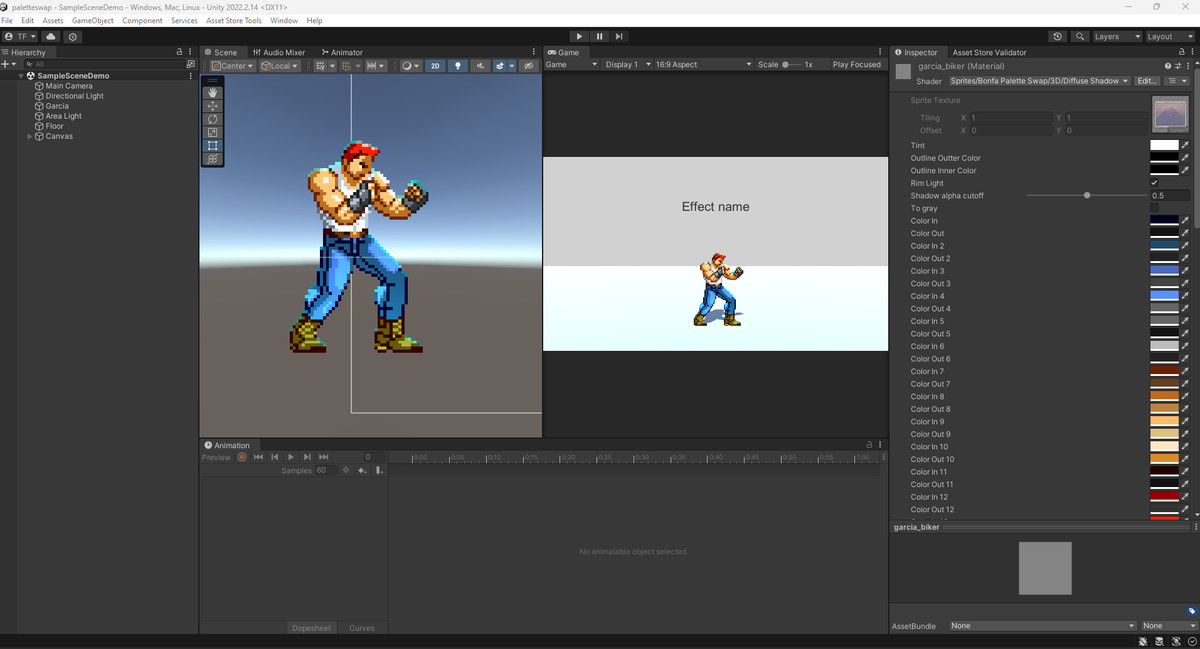1200x649 pixels.
Task: Use eyedropper for Outline Outter Color
Action: (x=1186, y=158)
